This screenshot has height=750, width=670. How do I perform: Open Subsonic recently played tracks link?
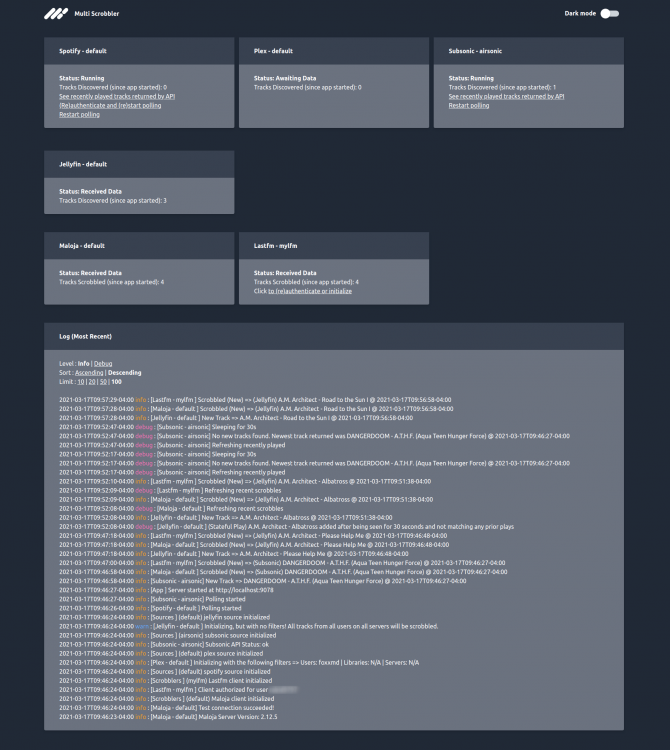(x=506, y=96)
